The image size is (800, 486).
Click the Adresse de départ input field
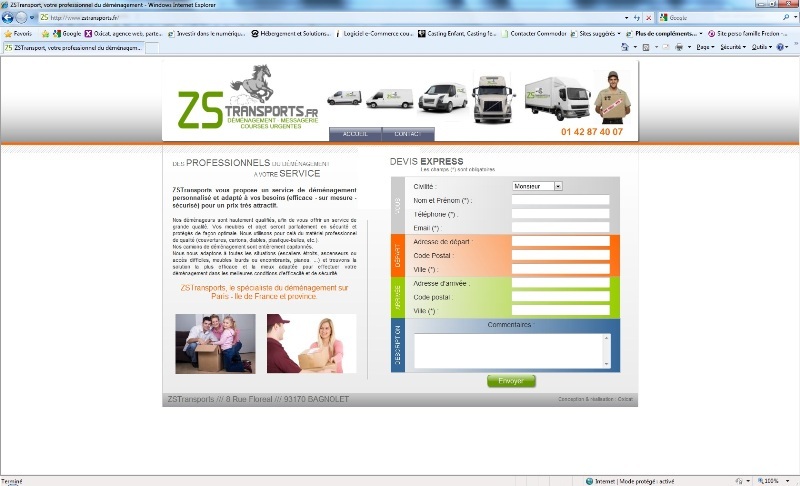pyautogui.click(x=560, y=241)
